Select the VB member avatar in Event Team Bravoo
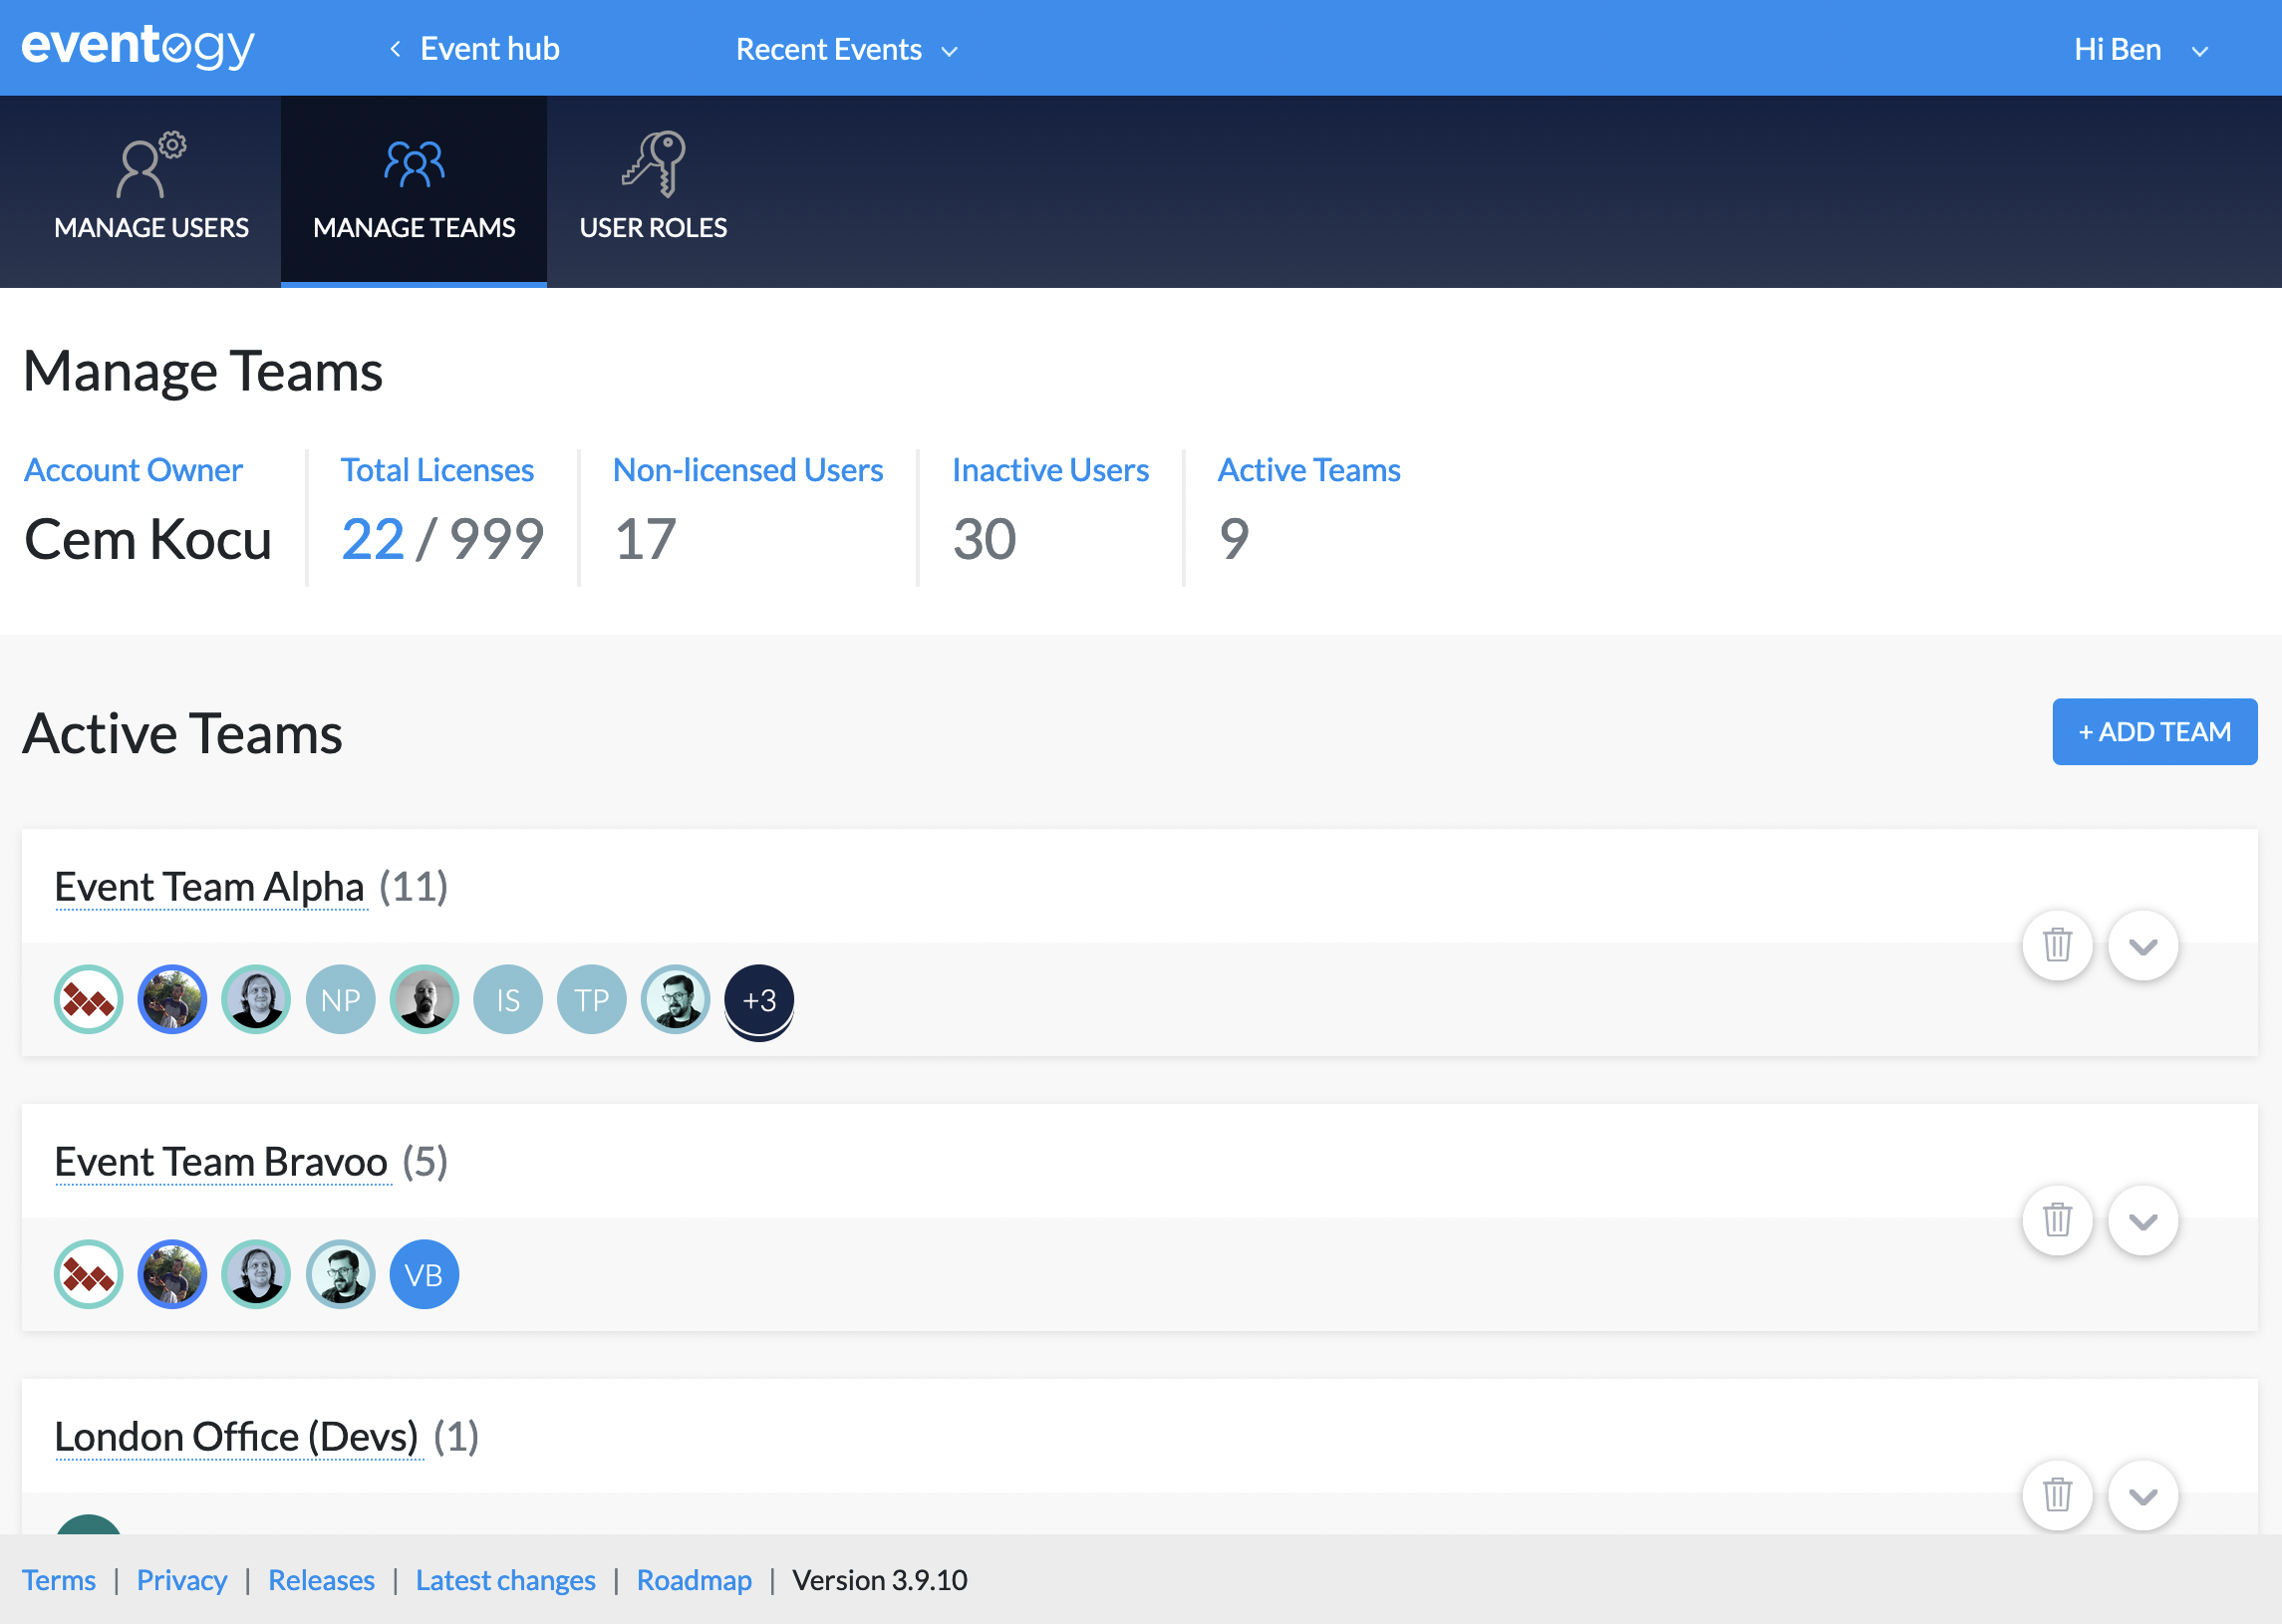 pos(423,1274)
